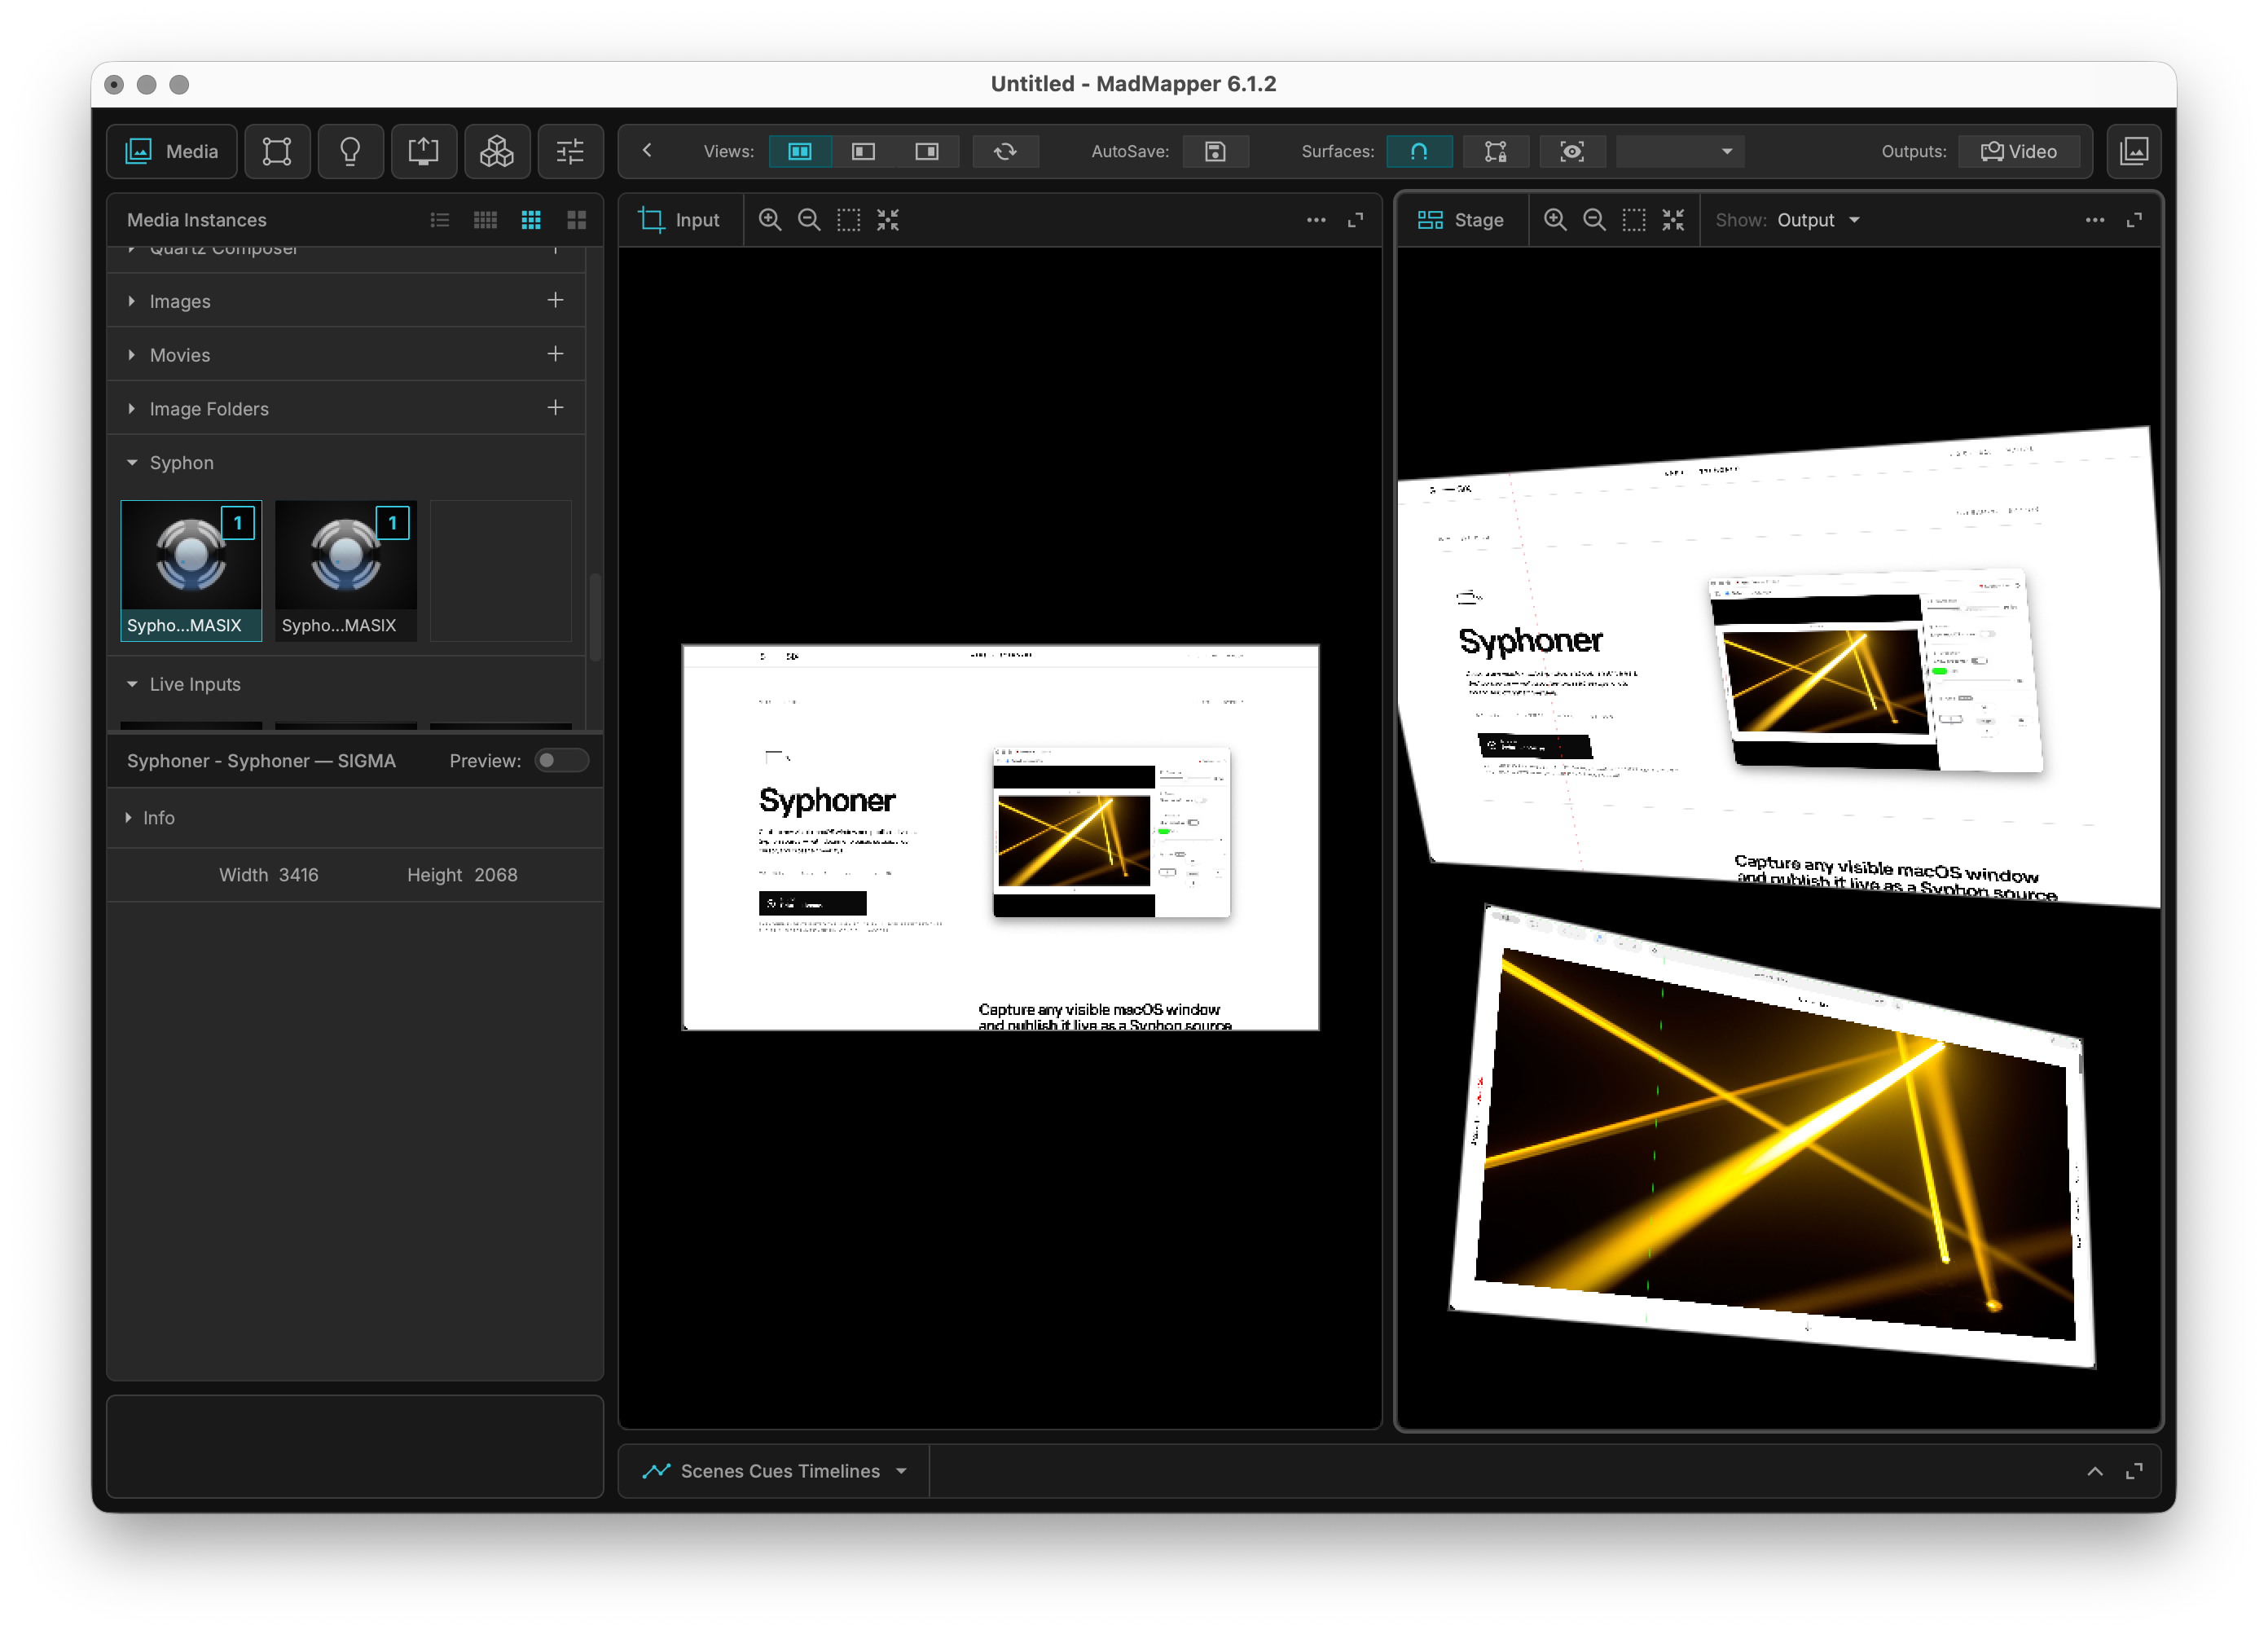
Task: Add an image folder with plus button
Action: point(556,408)
